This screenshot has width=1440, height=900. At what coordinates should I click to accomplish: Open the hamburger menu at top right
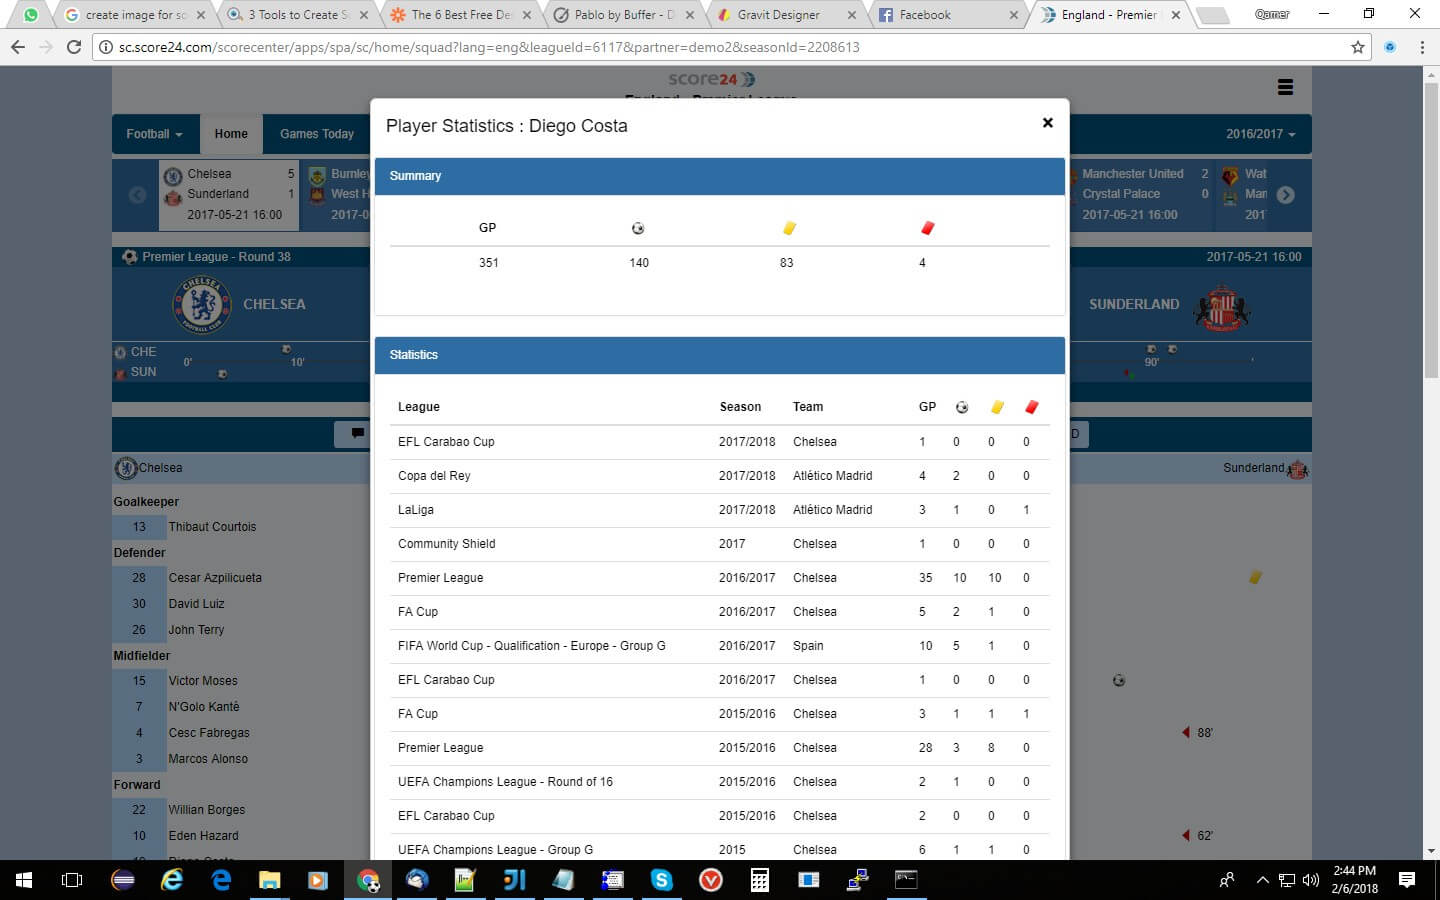click(1285, 88)
